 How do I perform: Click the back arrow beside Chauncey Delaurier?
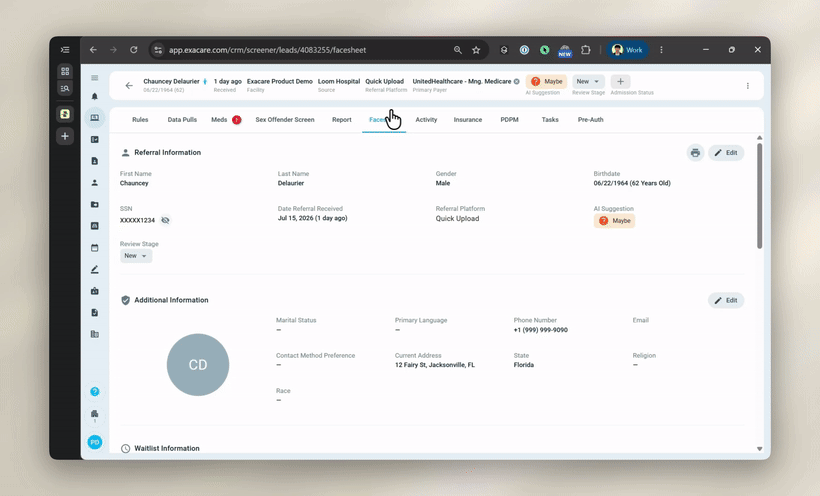[x=129, y=85]
